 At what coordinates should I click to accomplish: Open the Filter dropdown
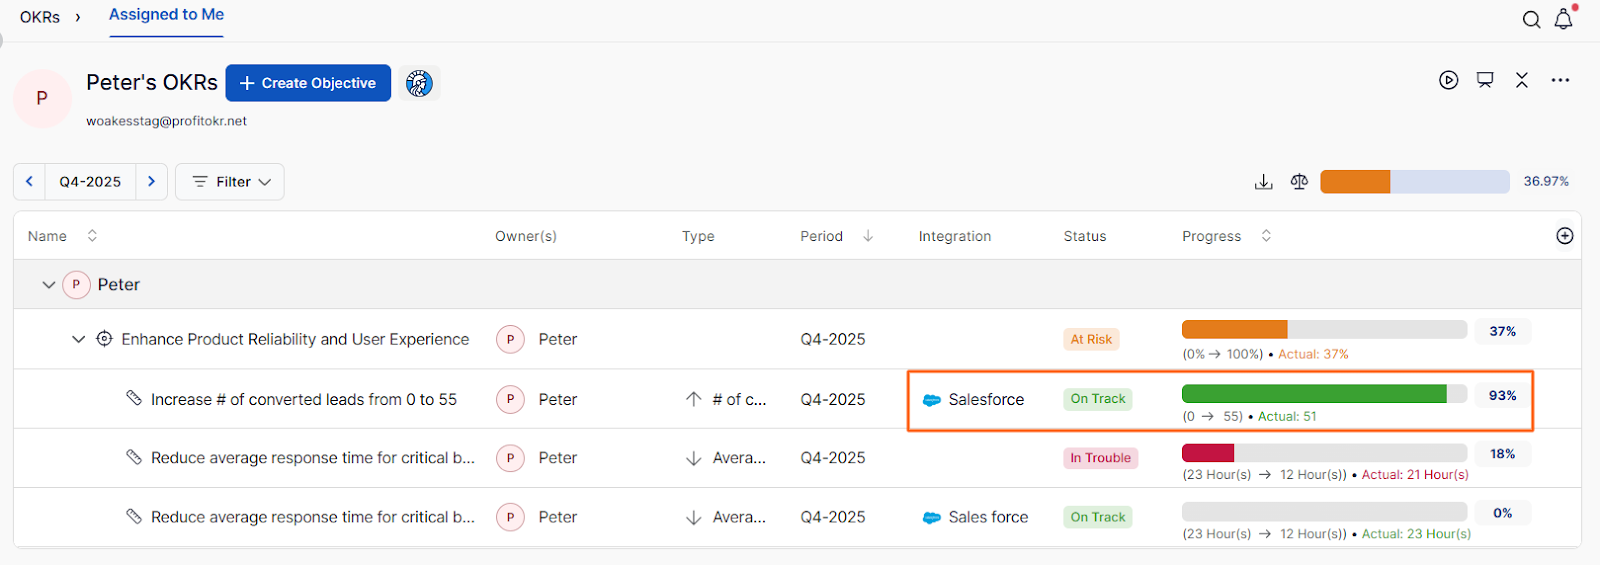[230, 181]
